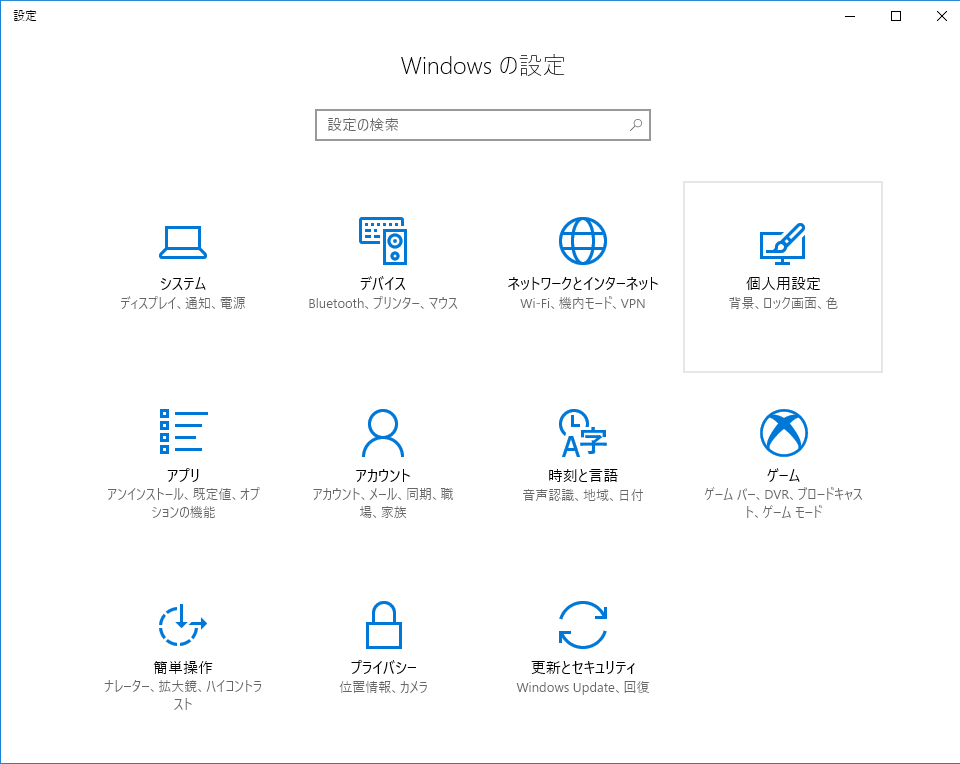Click the text 背景、ロック画面、色
960x764 pixels.
click(783, 303)
